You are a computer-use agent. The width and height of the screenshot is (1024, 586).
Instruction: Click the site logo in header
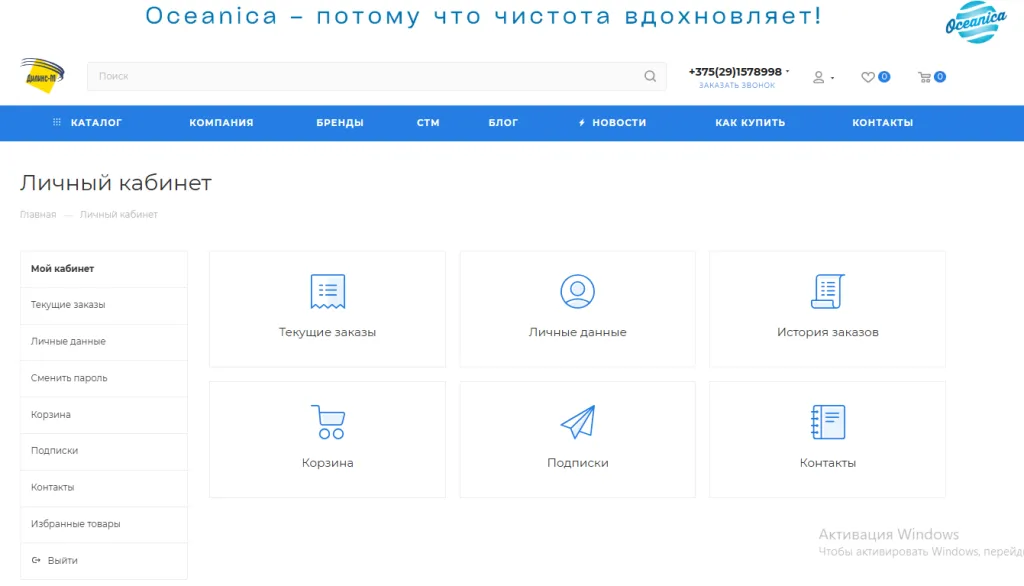point(42,75)
